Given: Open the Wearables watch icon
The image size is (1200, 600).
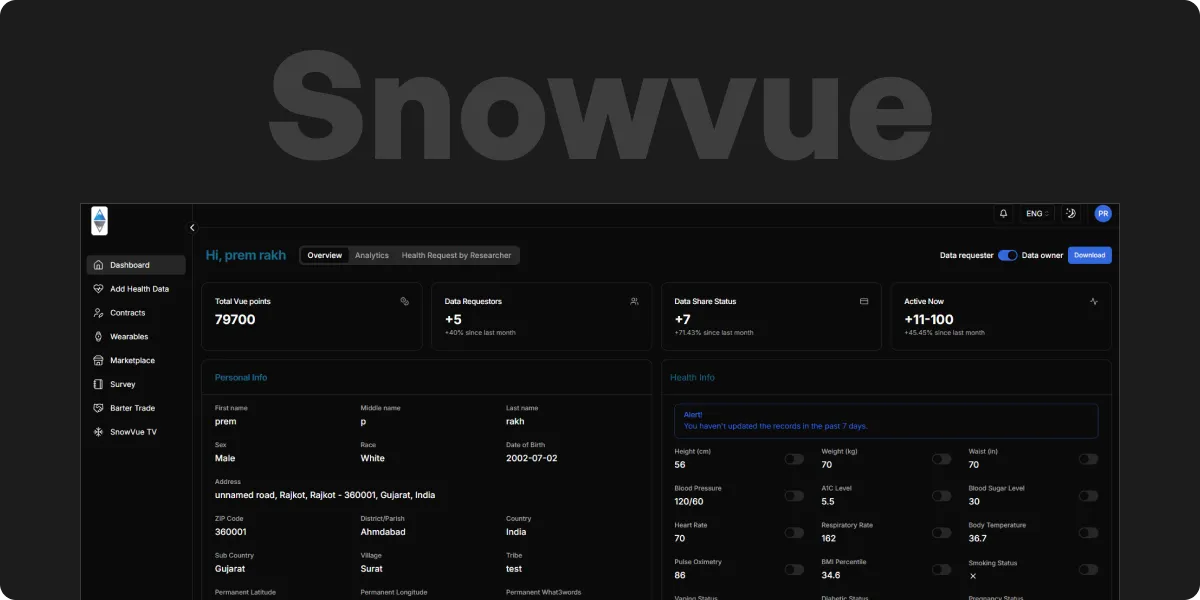Looking at the screenshot, I should click(98, 337).
